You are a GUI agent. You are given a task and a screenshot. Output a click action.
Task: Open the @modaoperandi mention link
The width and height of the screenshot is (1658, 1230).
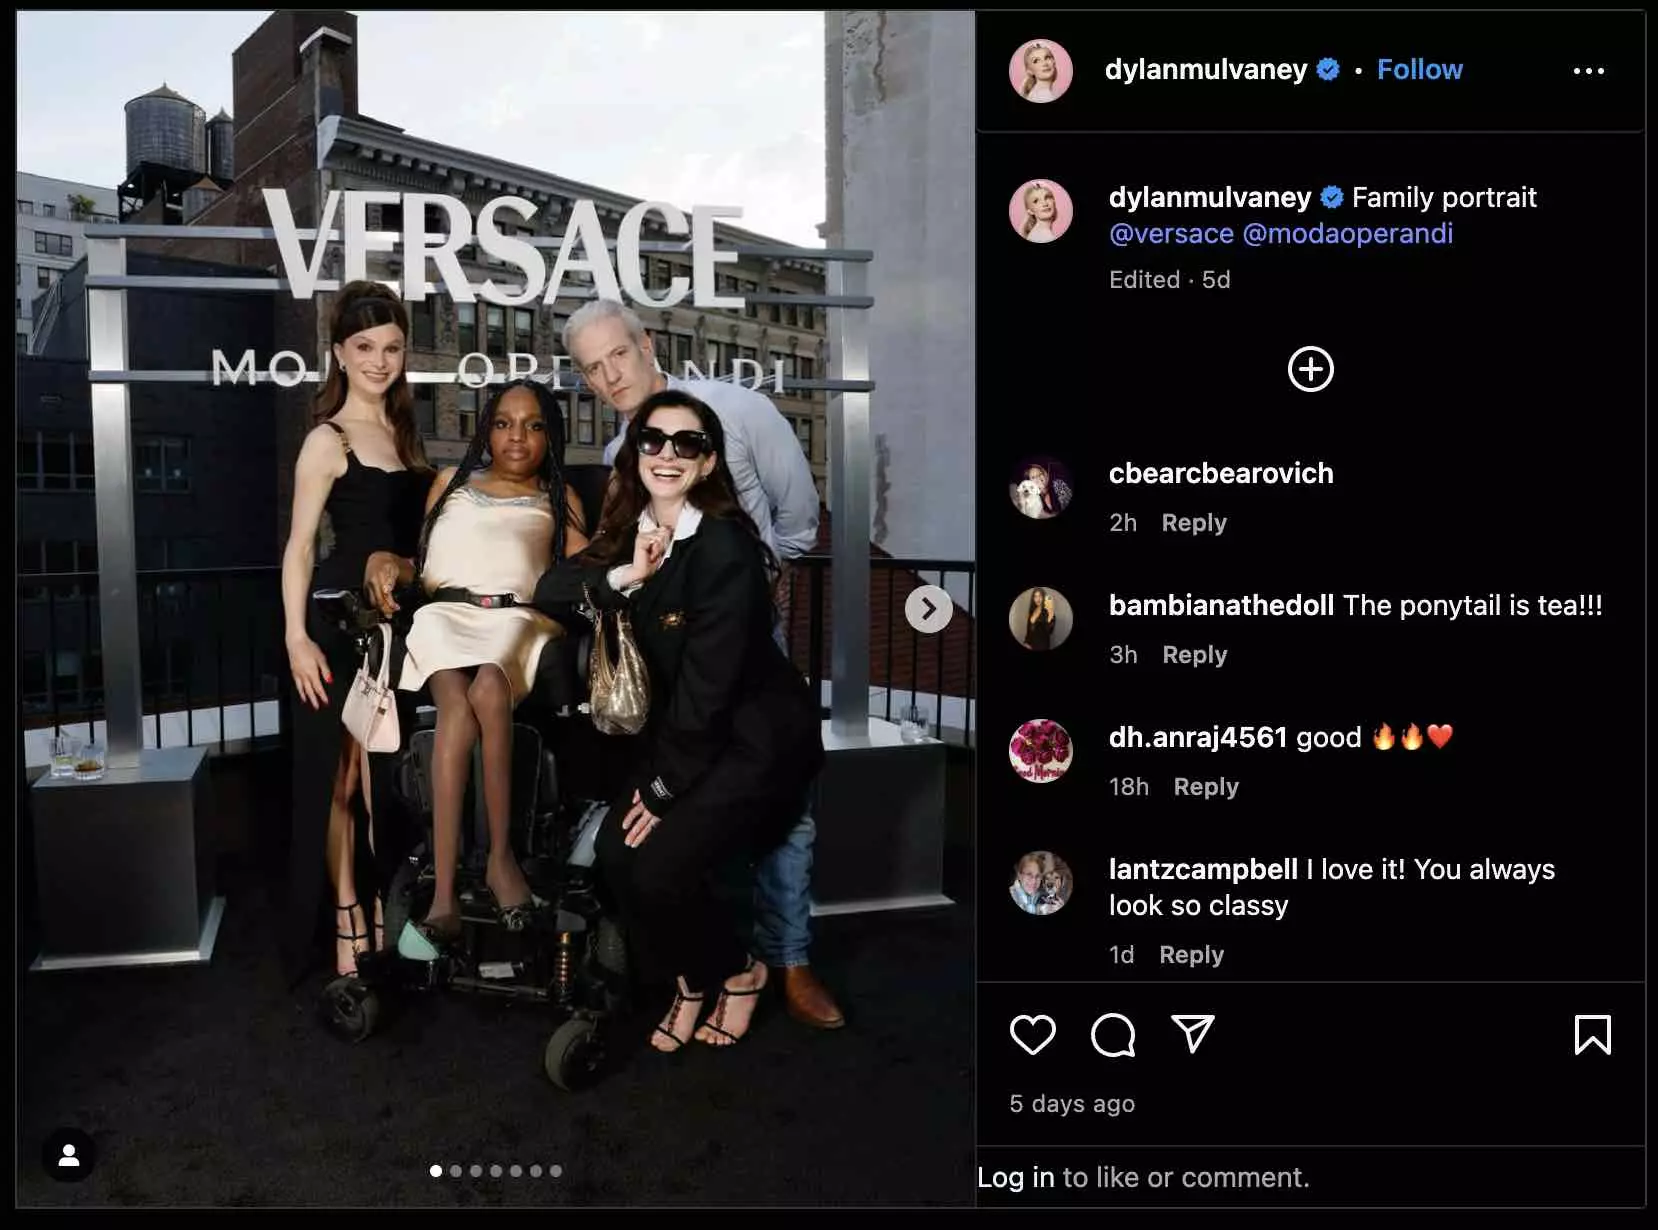[x=1347, y=233]
